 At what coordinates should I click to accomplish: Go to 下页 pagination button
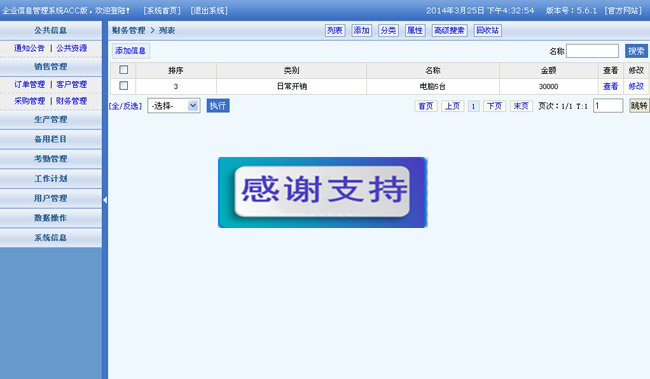tap(495, 106)
